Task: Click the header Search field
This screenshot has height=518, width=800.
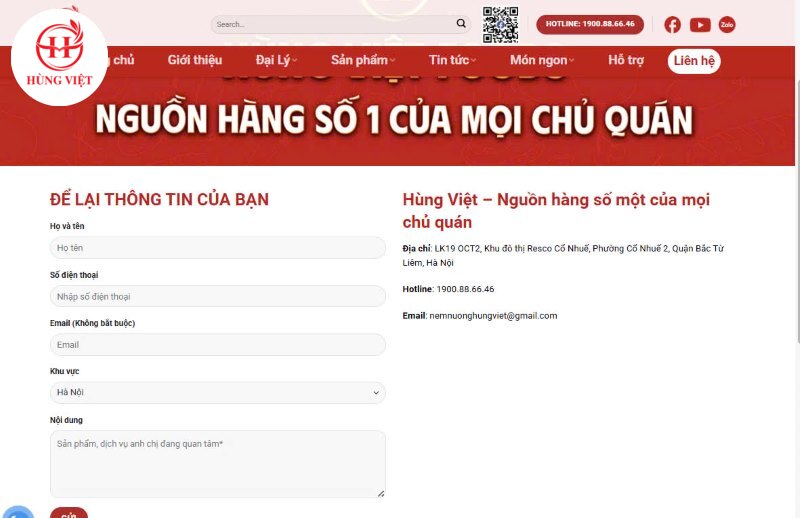Action: (341, 24)
